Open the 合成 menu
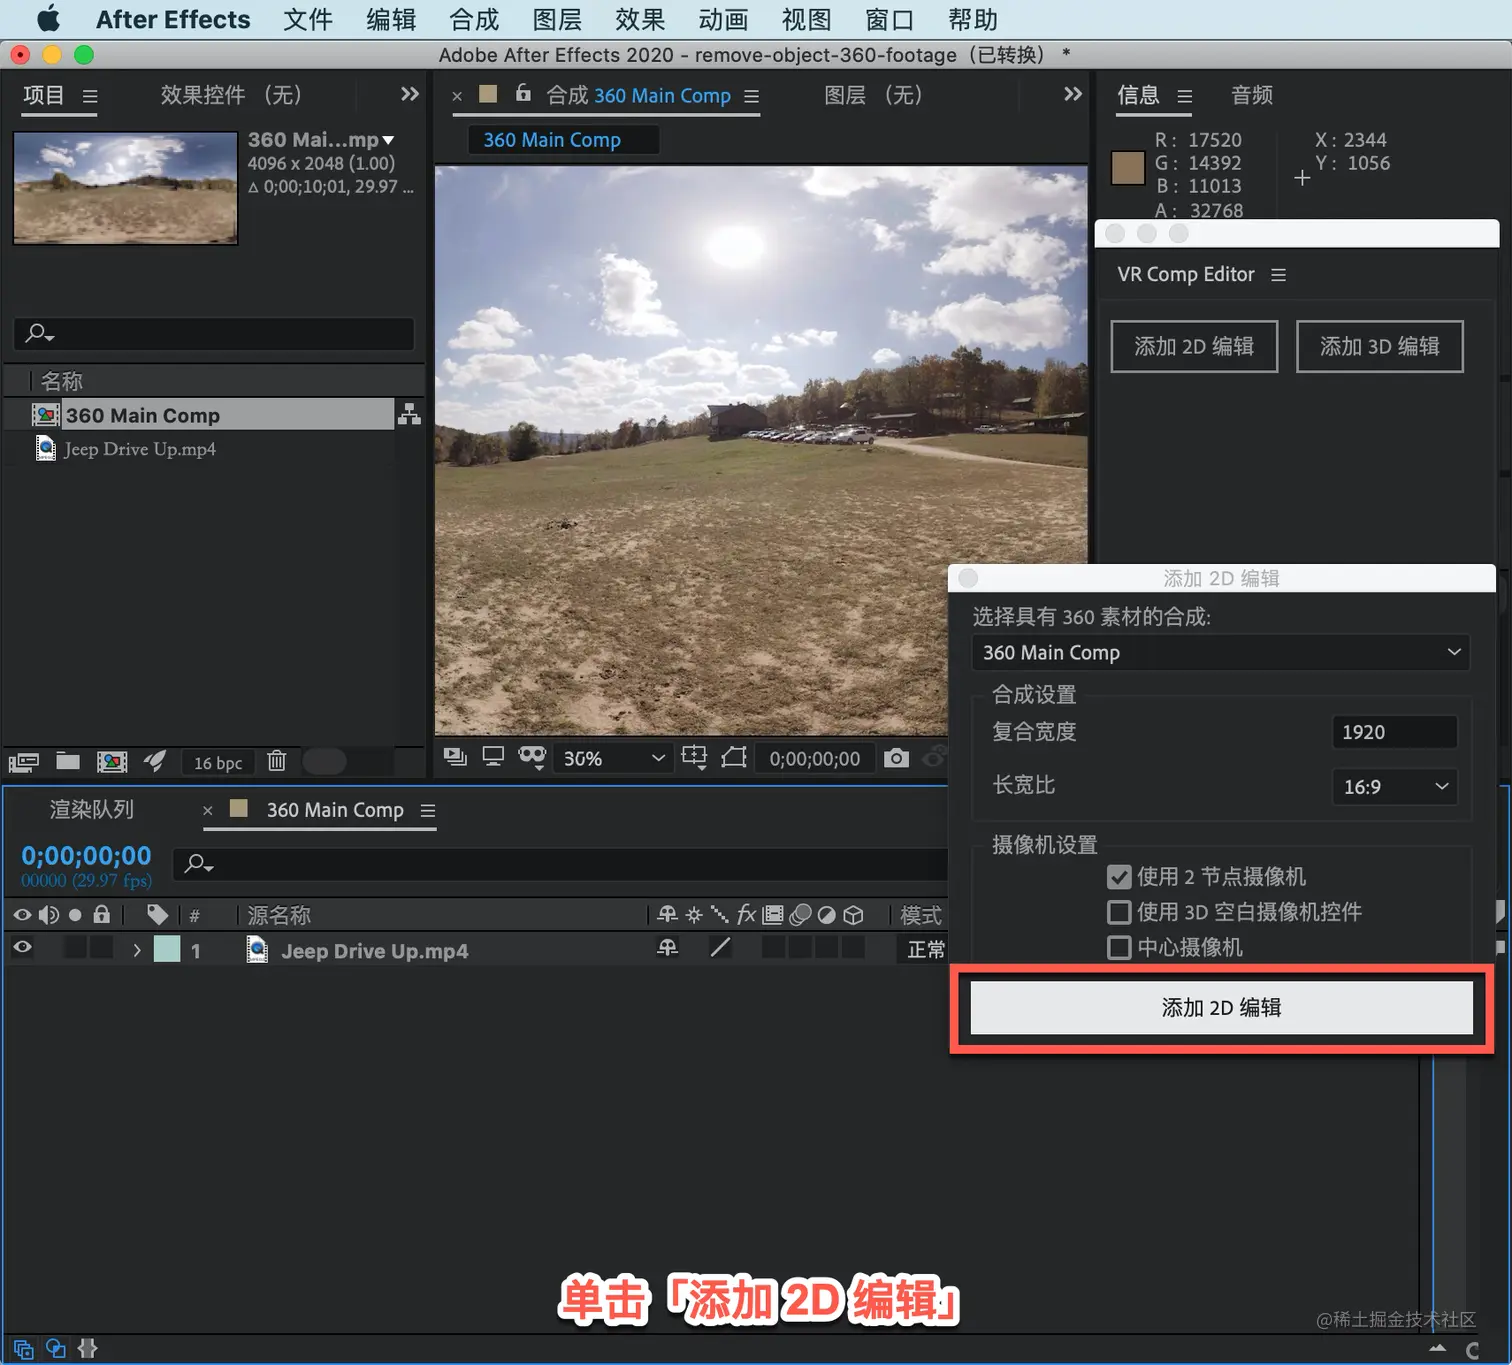Viewport: 1512px width, 1365px height. (x=474, y=19)
